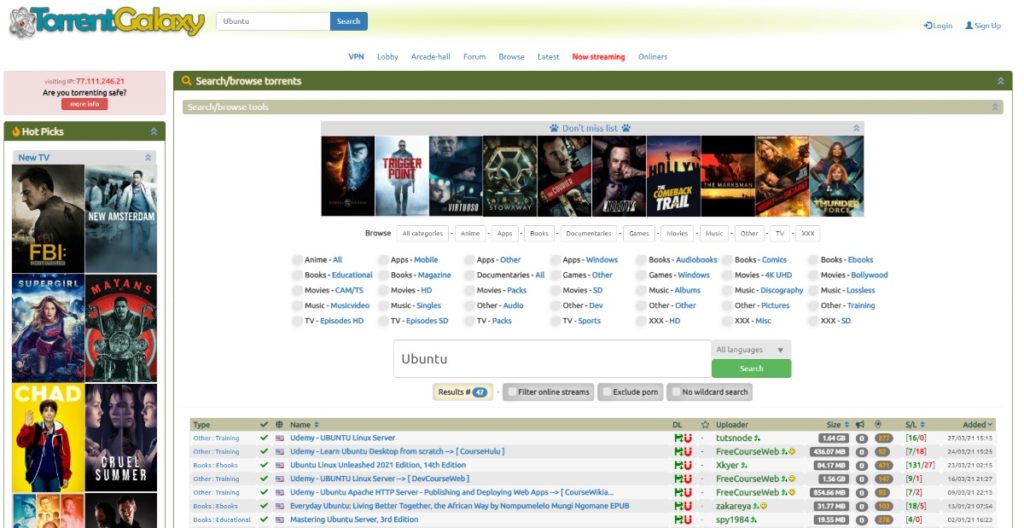
Task: Sort results by Name column
Action: [304, 425]
